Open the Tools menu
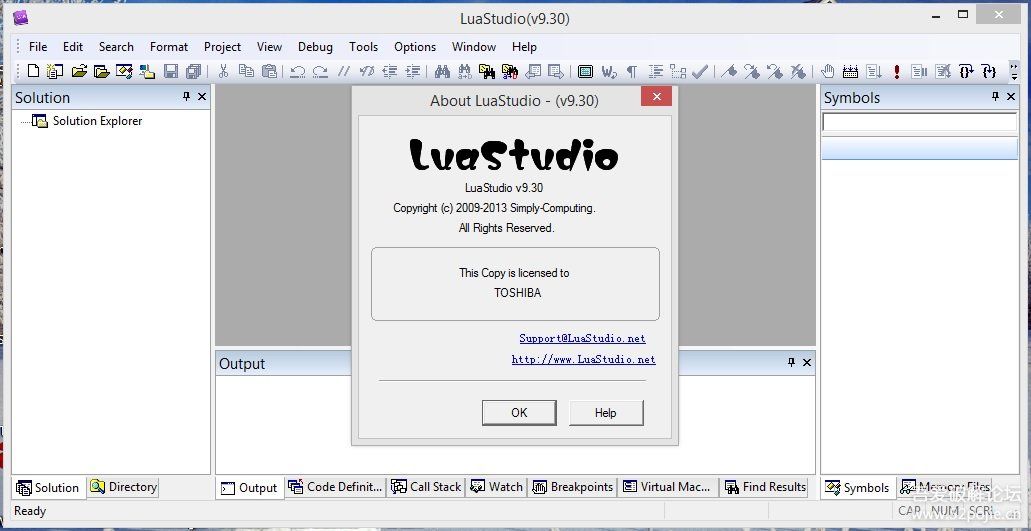This screenshot has width=1031, height=531. [x=363, y=47]
